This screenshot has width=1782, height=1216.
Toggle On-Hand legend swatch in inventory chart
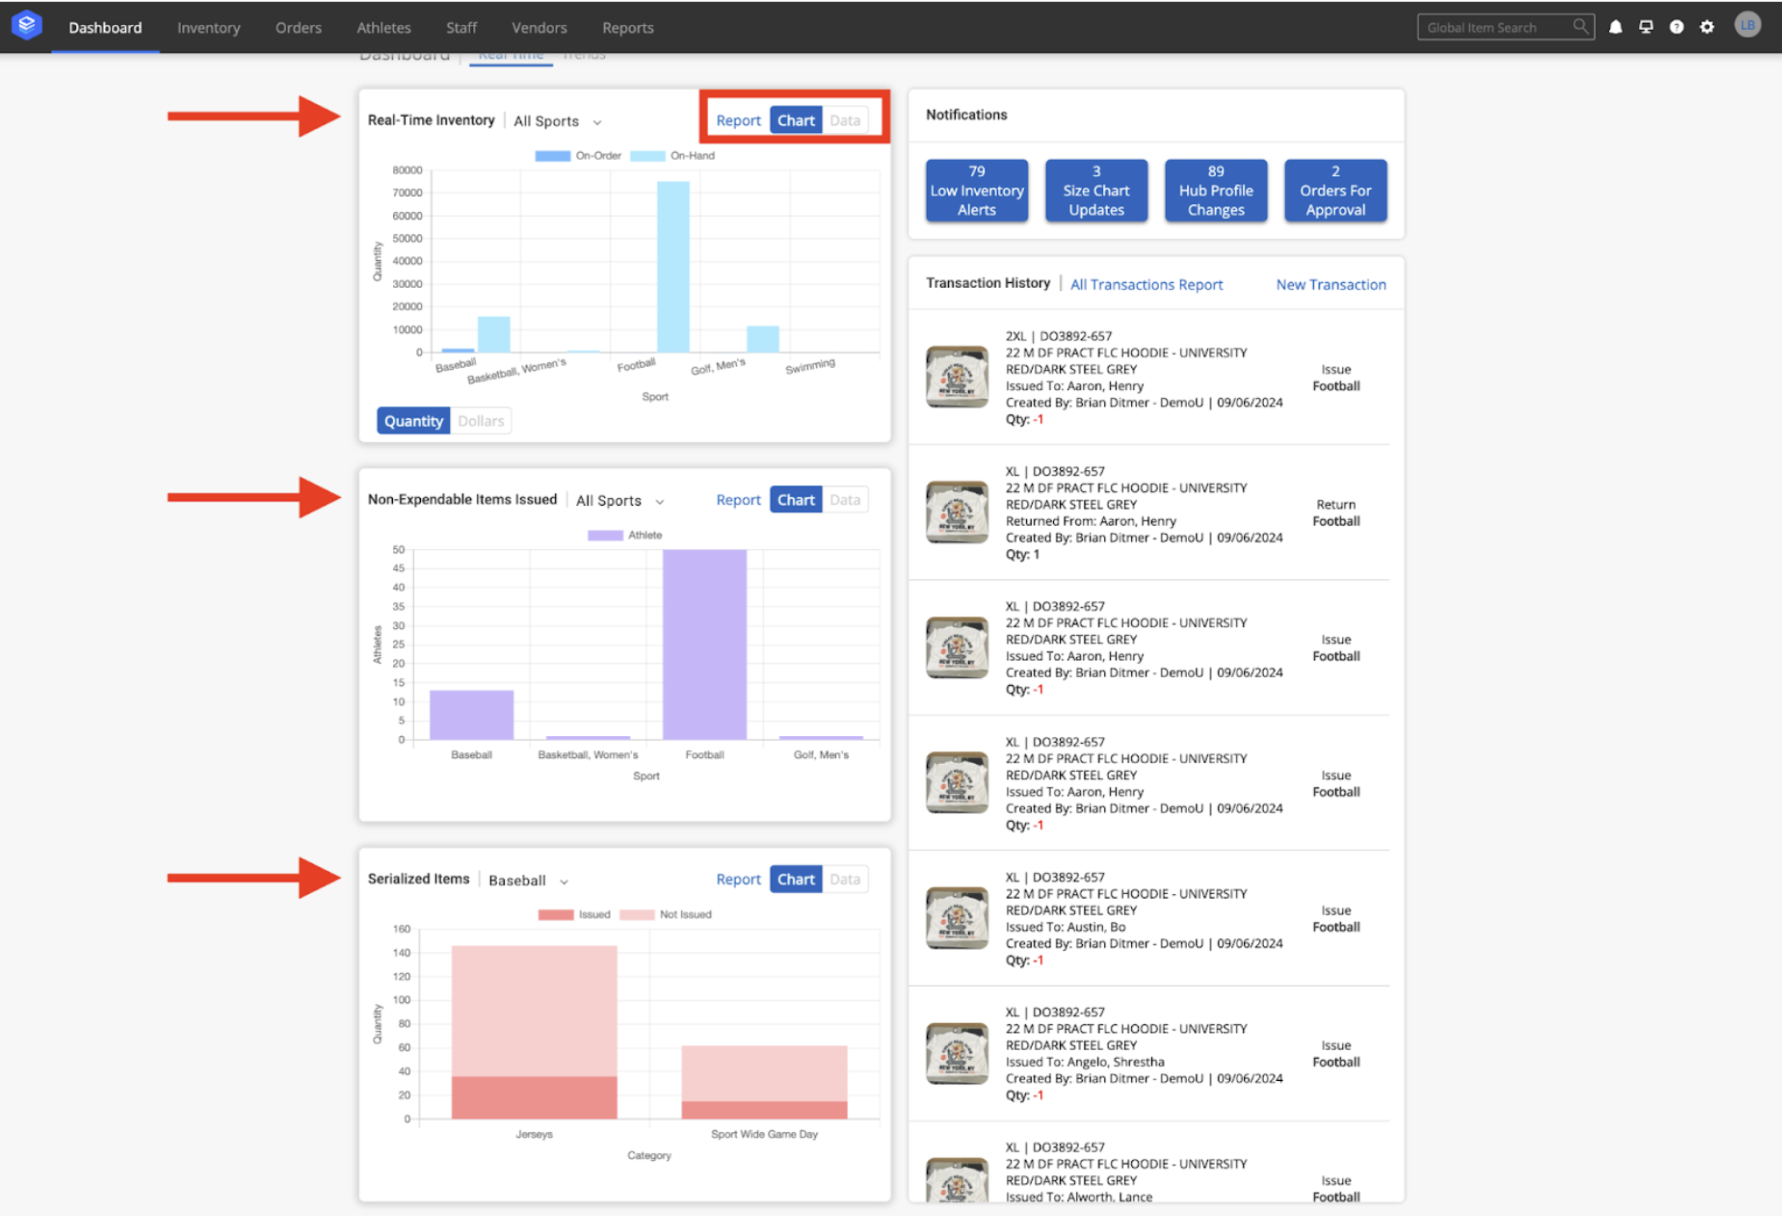click(x=647, y=156)
